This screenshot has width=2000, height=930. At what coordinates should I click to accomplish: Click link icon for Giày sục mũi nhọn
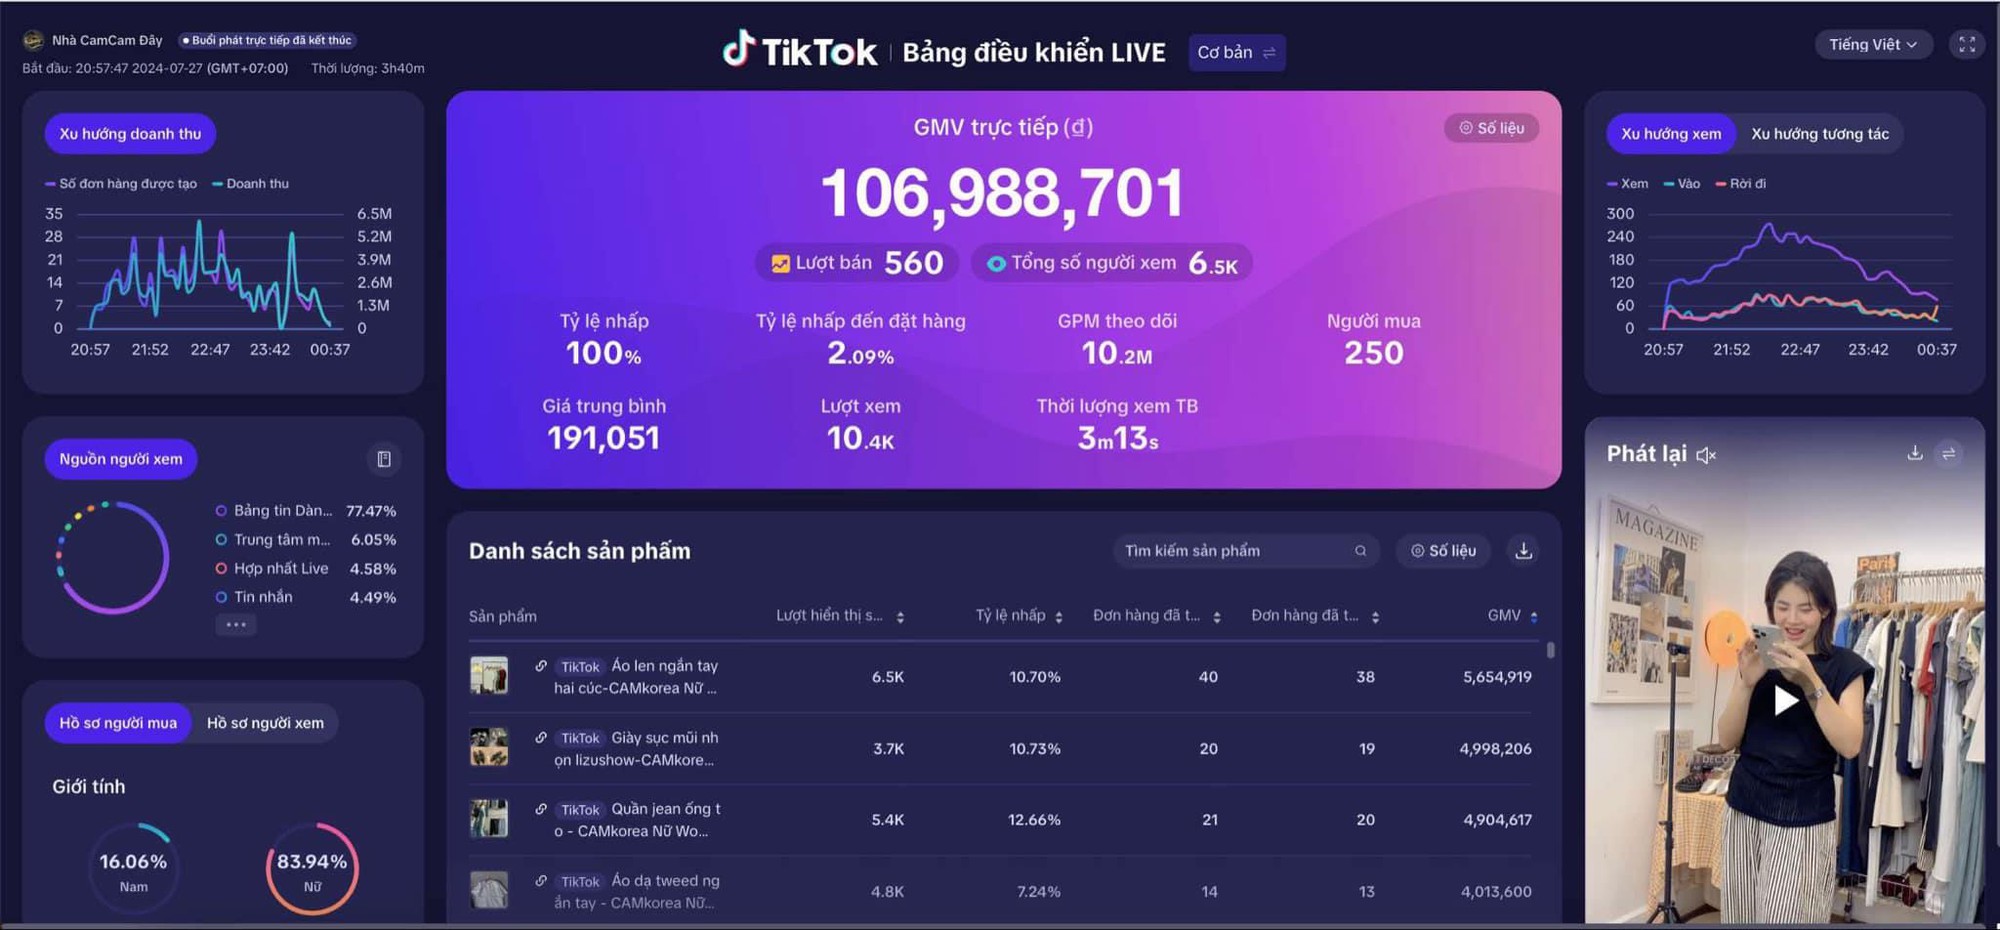click(x=541, y=738)
